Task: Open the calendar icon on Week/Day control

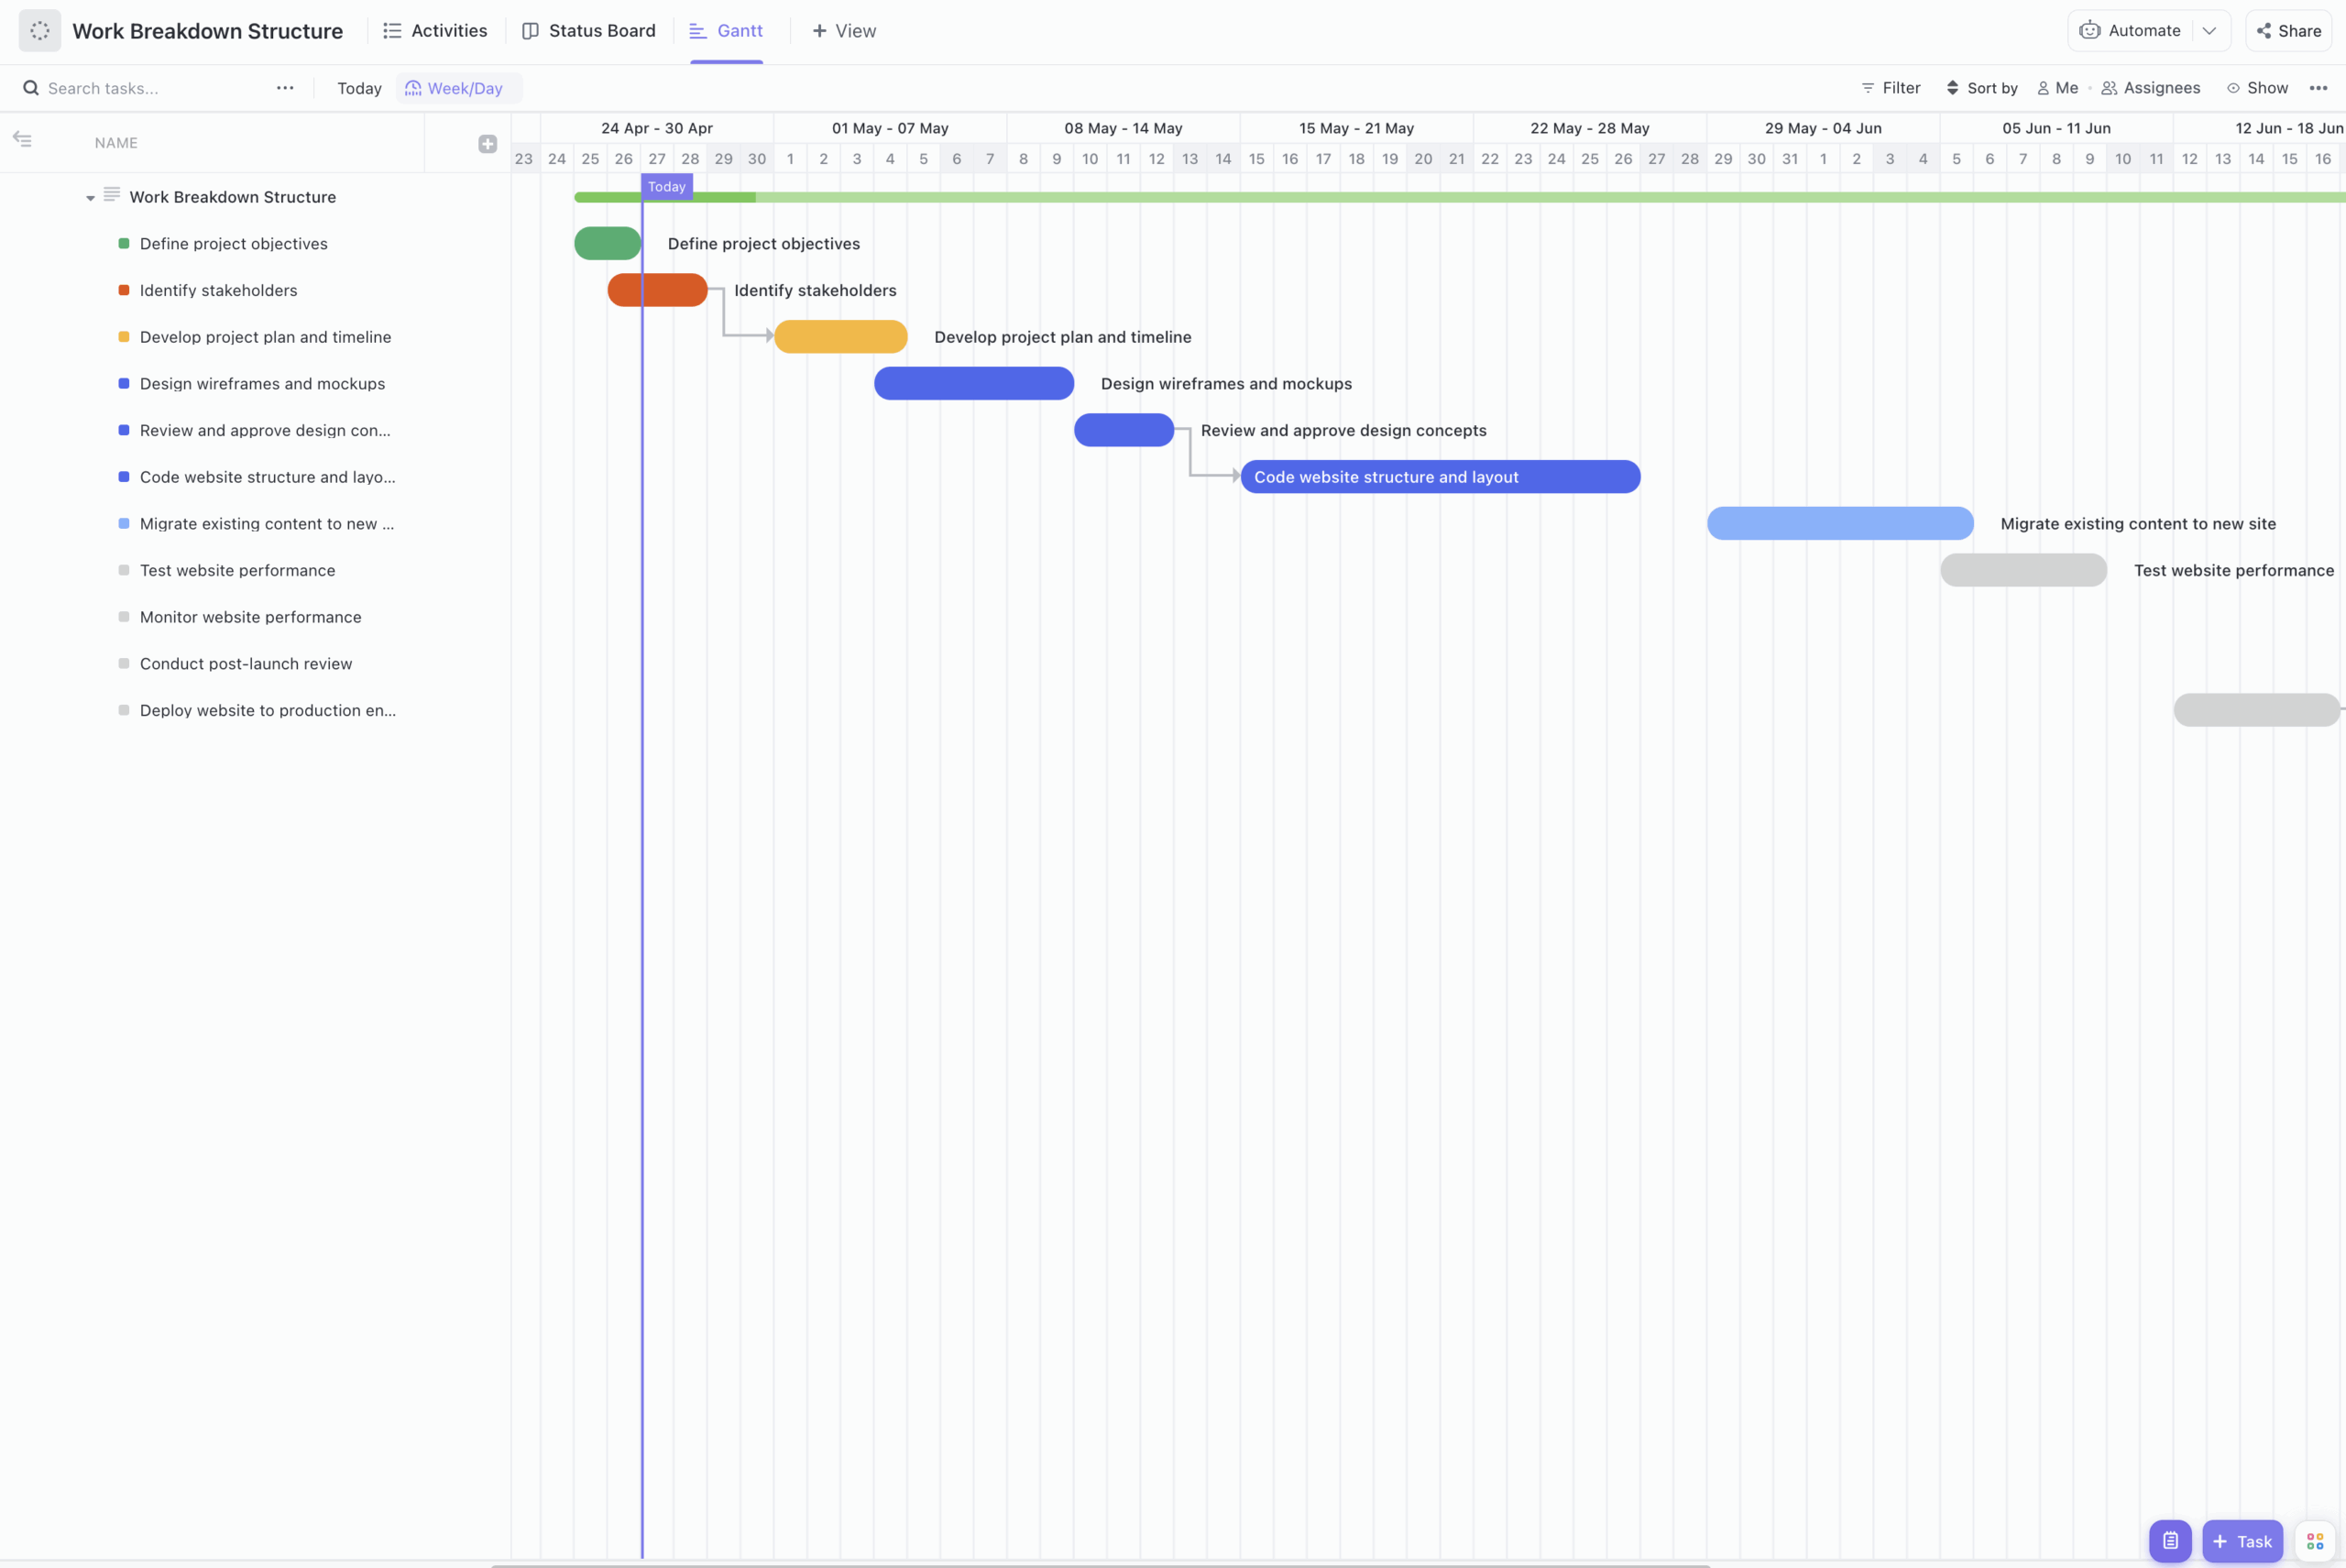Action: pos(413,88)
